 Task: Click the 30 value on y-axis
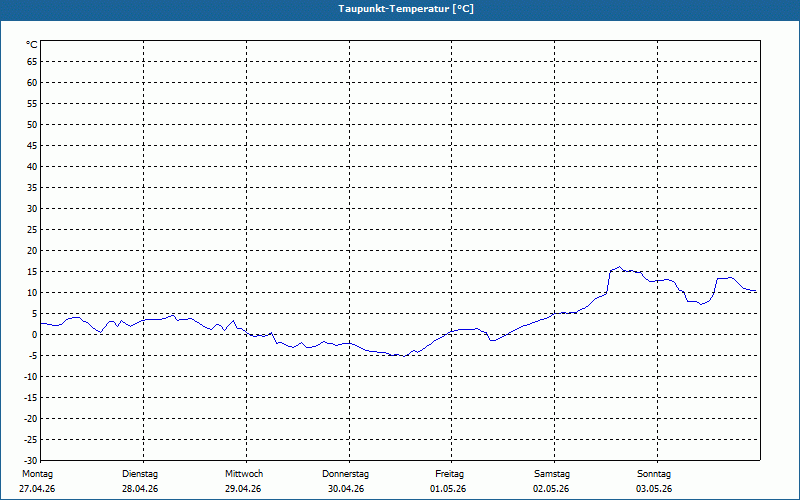[x=32, y=209]
